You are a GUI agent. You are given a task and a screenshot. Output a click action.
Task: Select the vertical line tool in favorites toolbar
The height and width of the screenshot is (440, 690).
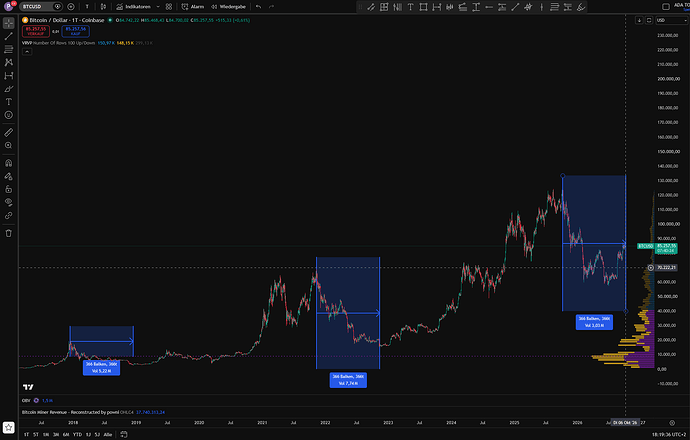pyautogui.click(x=541, y=7)
